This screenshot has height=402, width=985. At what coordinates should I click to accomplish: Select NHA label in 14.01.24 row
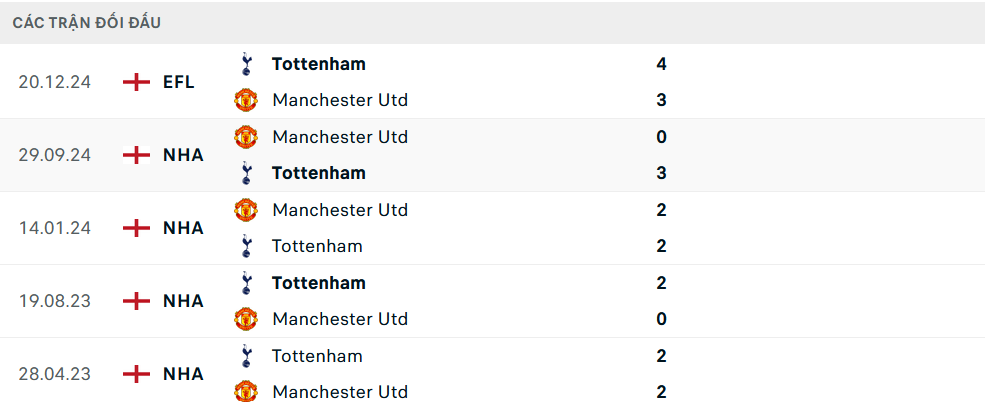tap(183, 228)
